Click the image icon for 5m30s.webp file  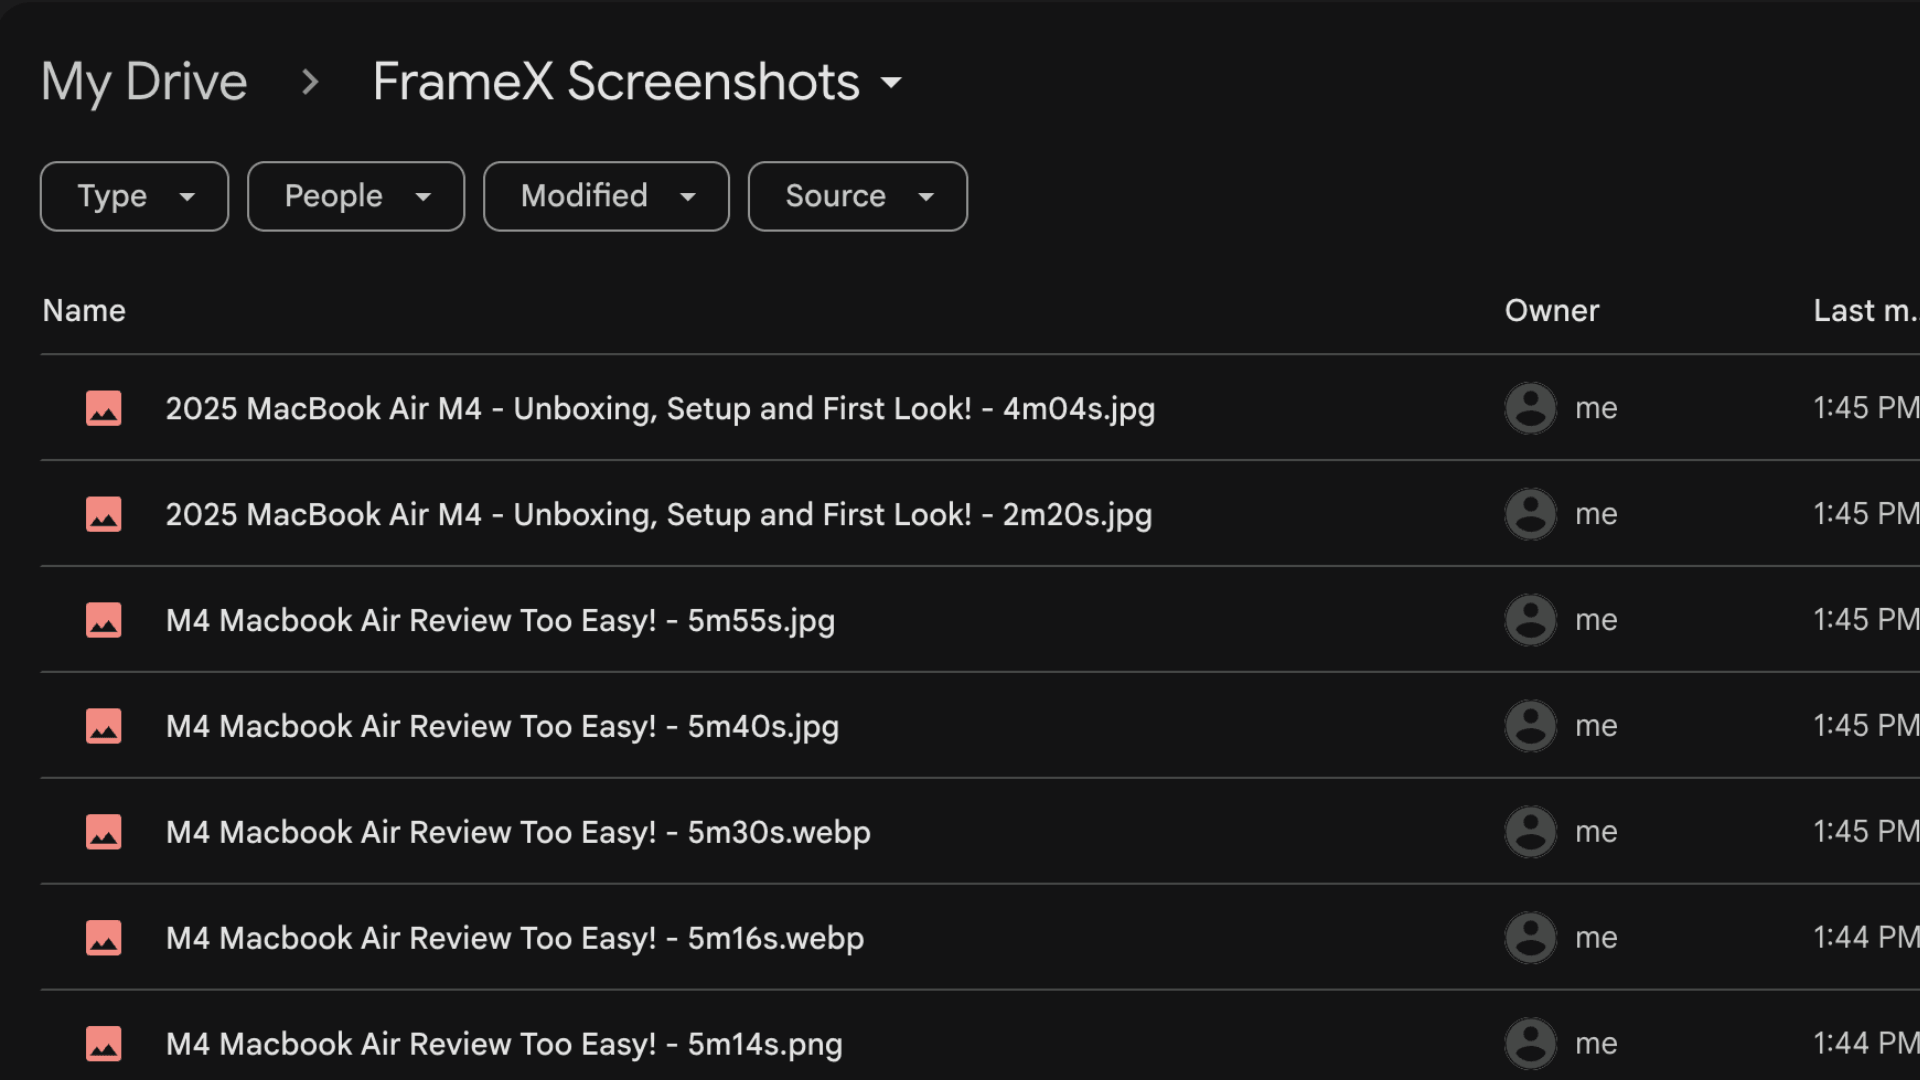click(103, 831)
